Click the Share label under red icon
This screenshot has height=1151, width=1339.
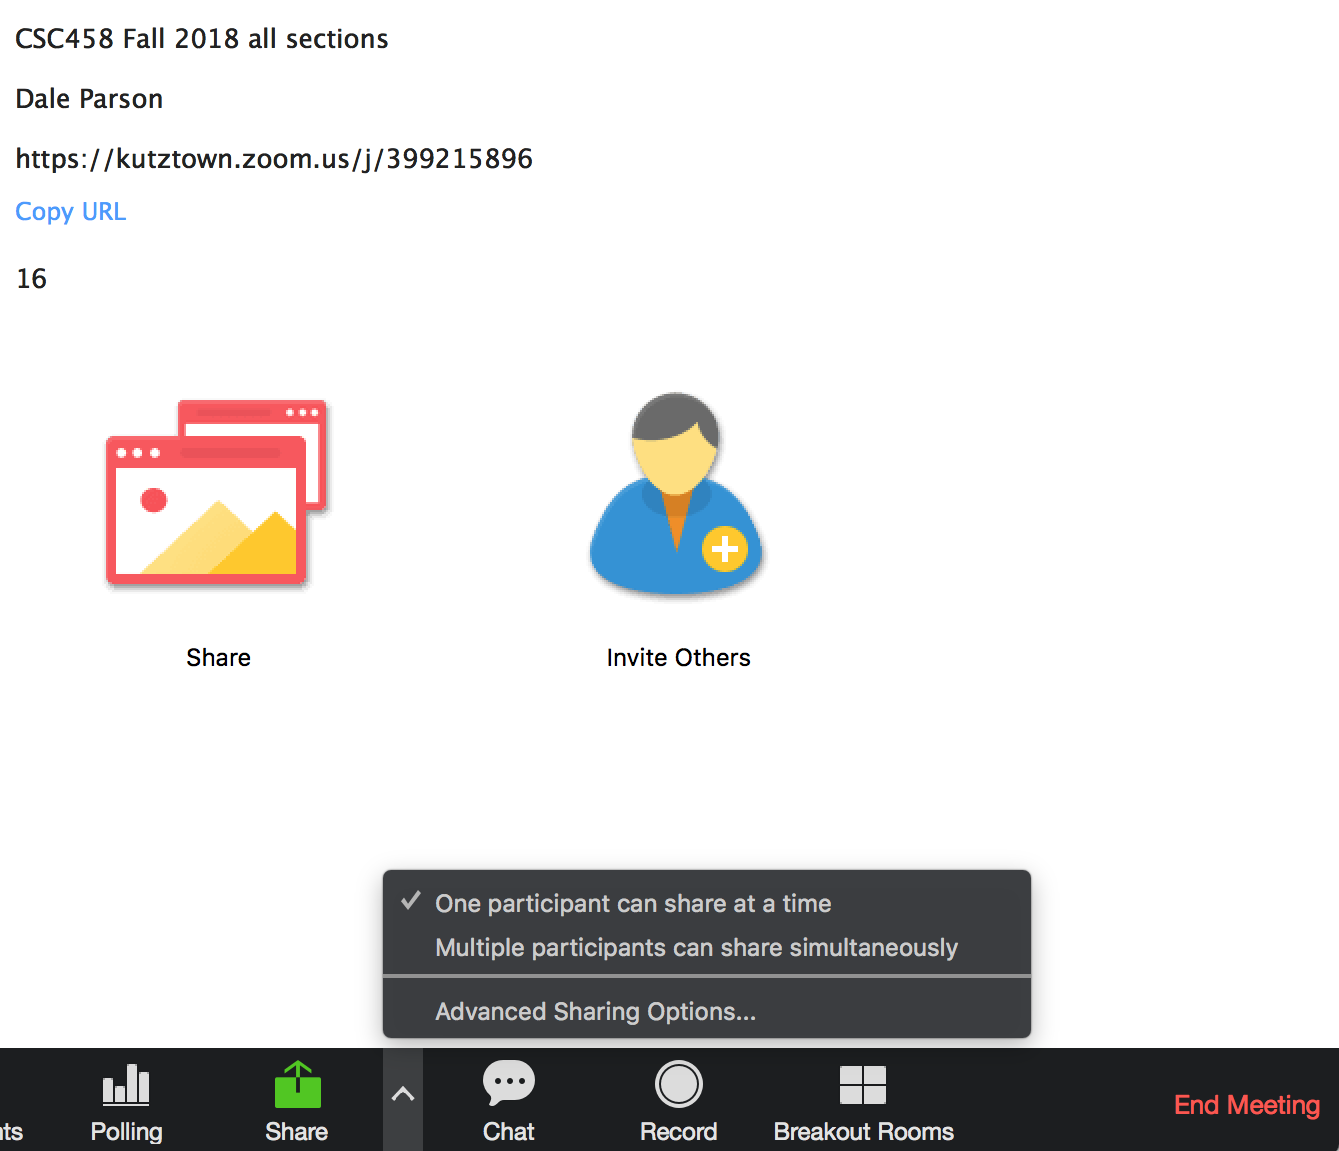[x=218, y=657]
